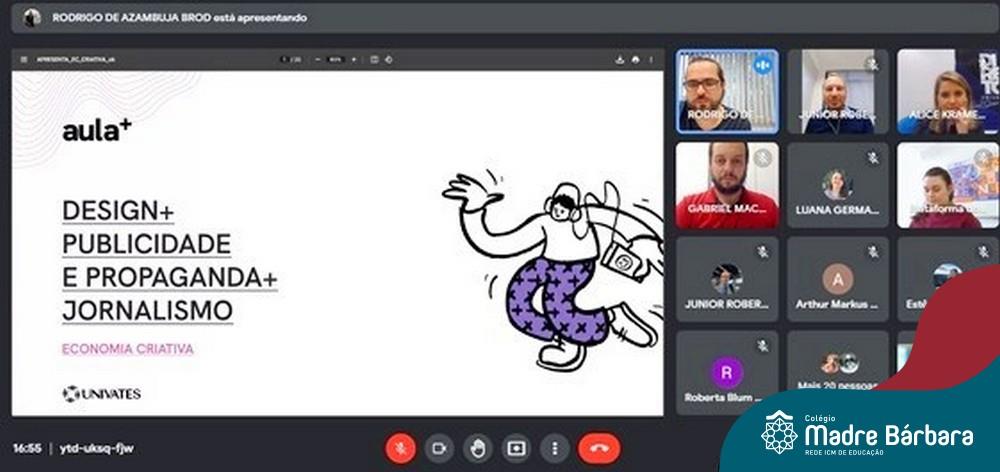Select JUNIOR ROBER avatar tile in third row
The width and height of the screenshot is (1000, 472).
click(x=727, y=279)
